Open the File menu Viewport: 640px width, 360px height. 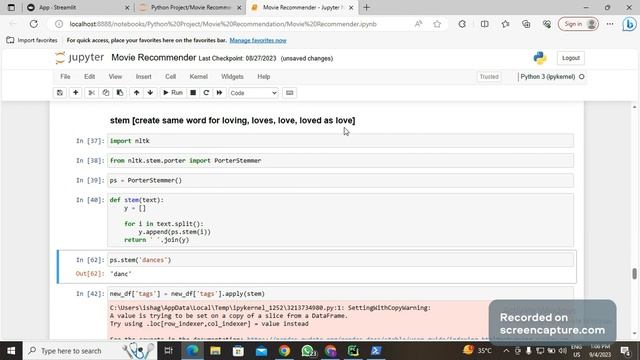coord(65,77)
